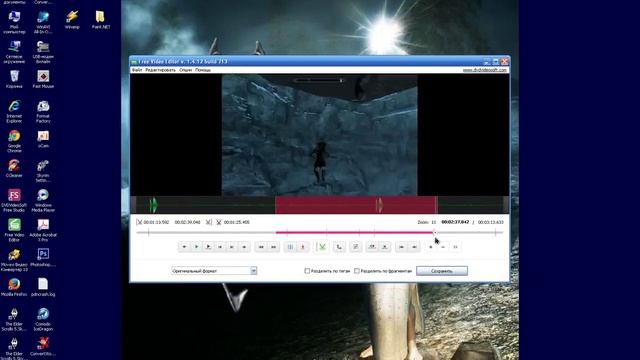
Task: Open Format Factory desktop icon
Action: (43, 111)
